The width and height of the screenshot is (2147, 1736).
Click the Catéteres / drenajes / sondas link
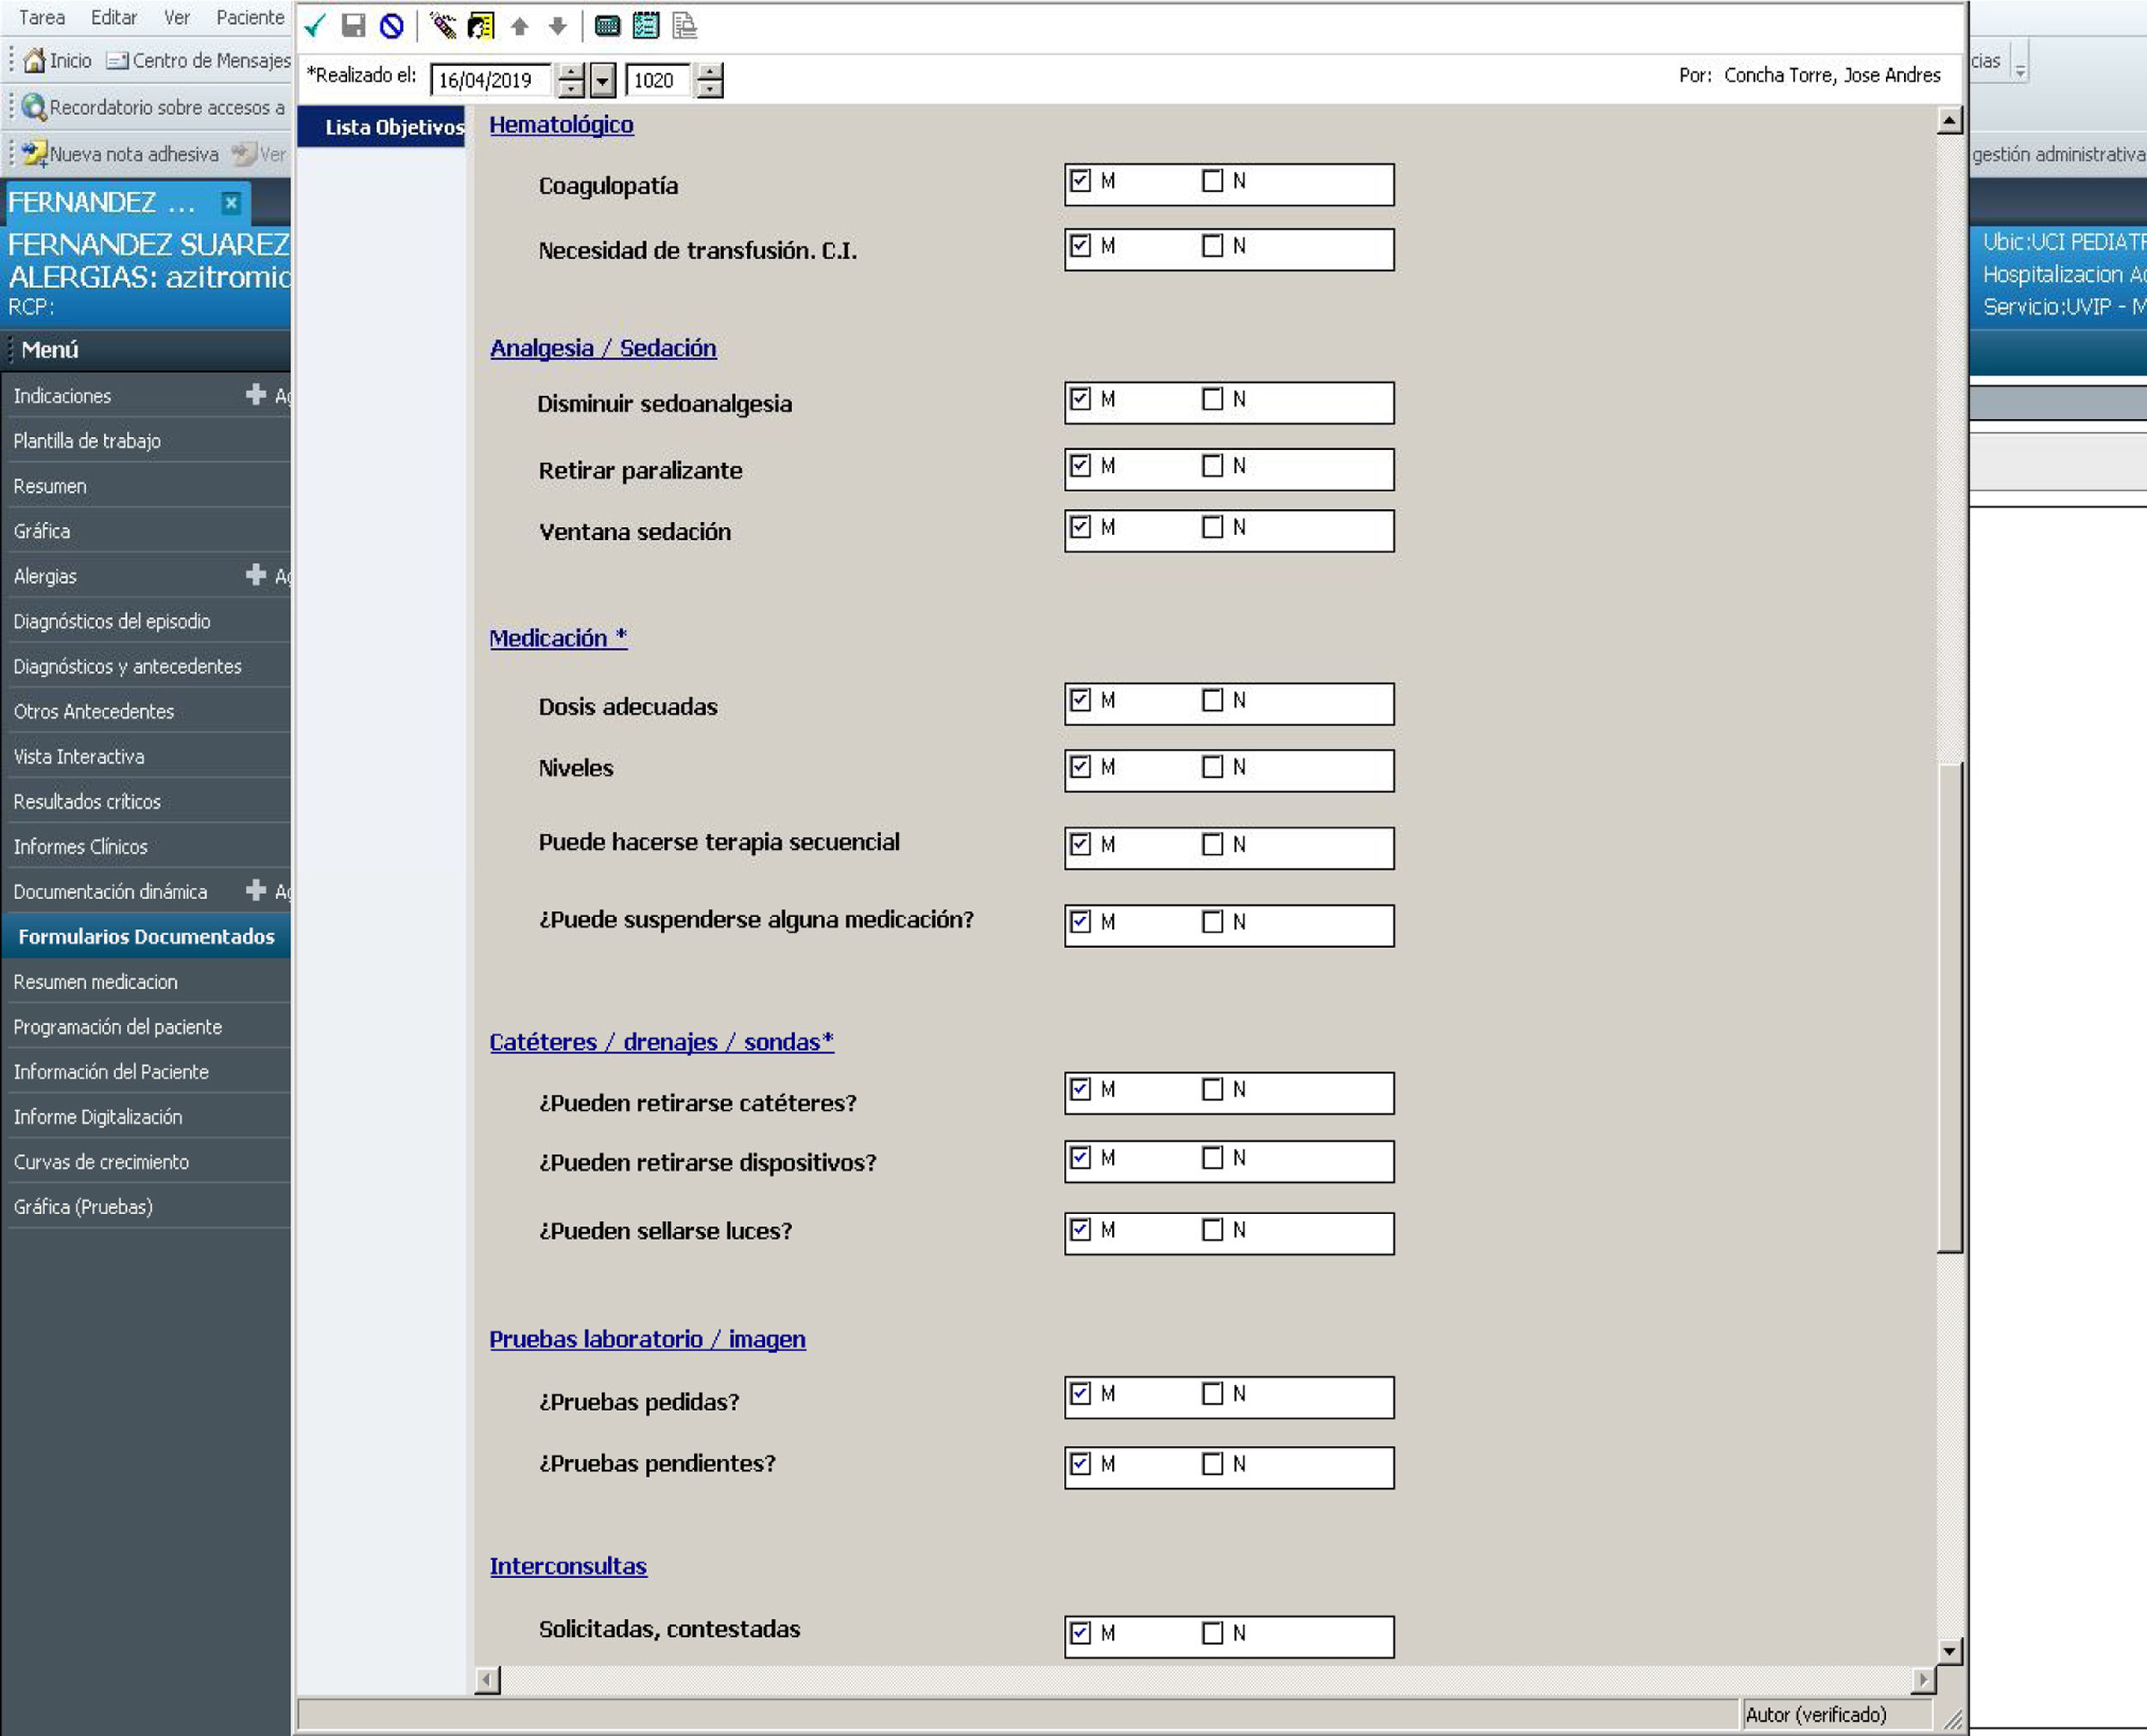click(661, 1042)
